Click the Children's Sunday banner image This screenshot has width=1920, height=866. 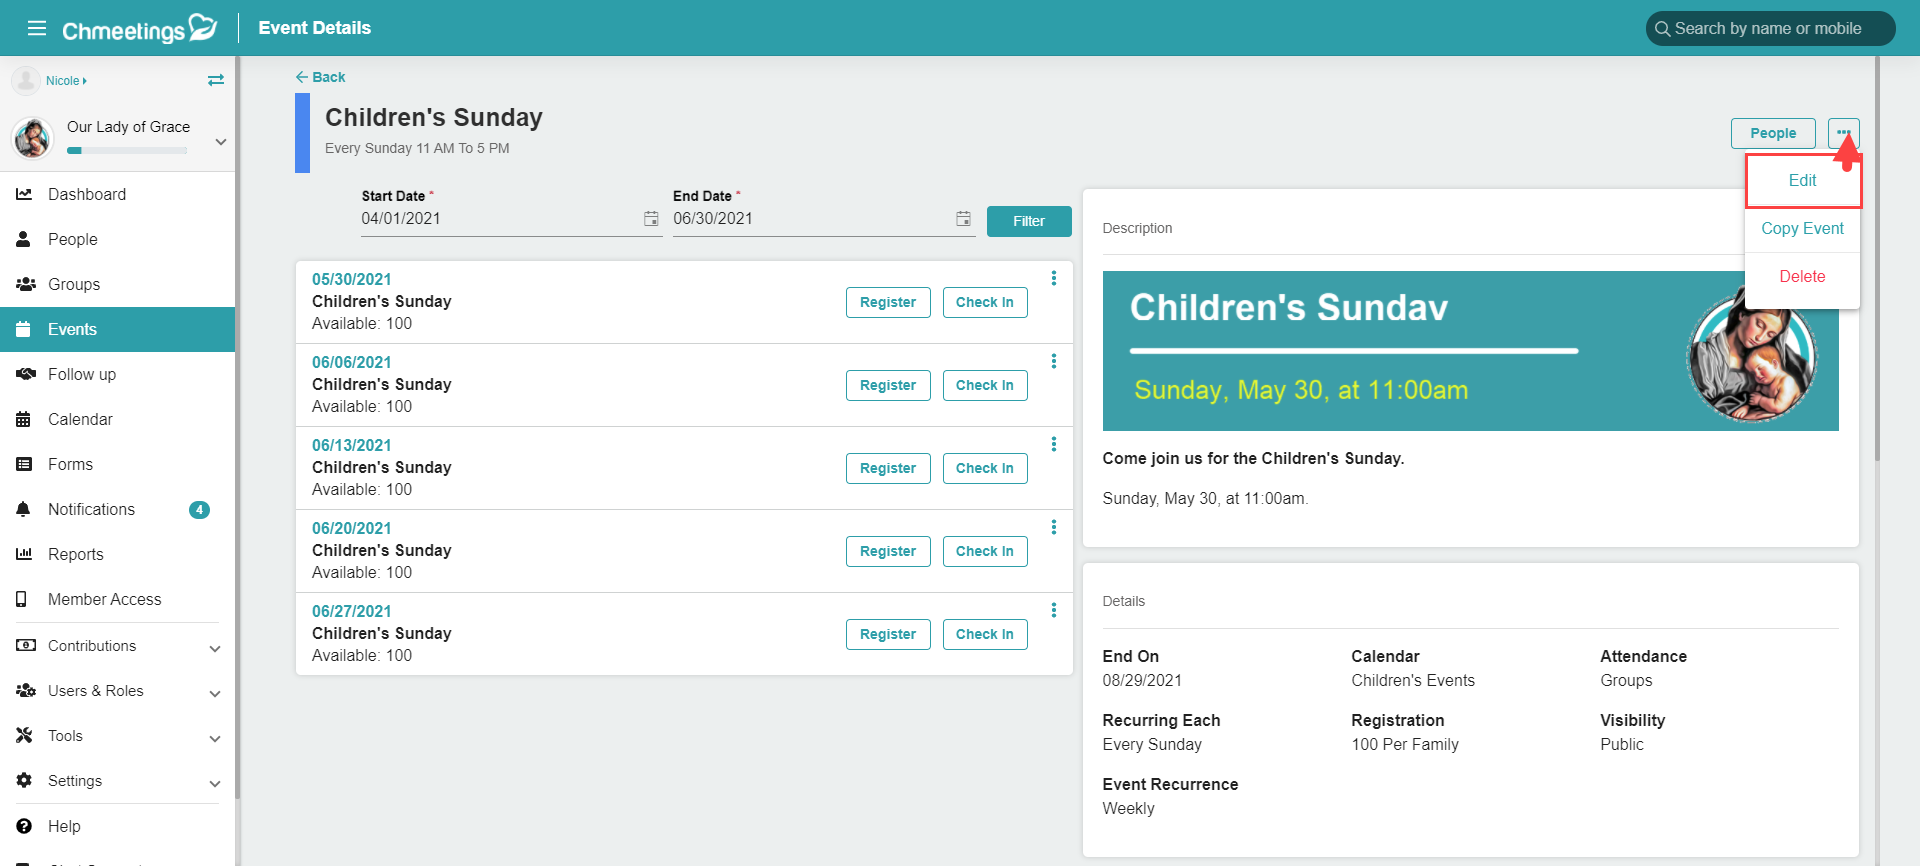click(1470, 351)
